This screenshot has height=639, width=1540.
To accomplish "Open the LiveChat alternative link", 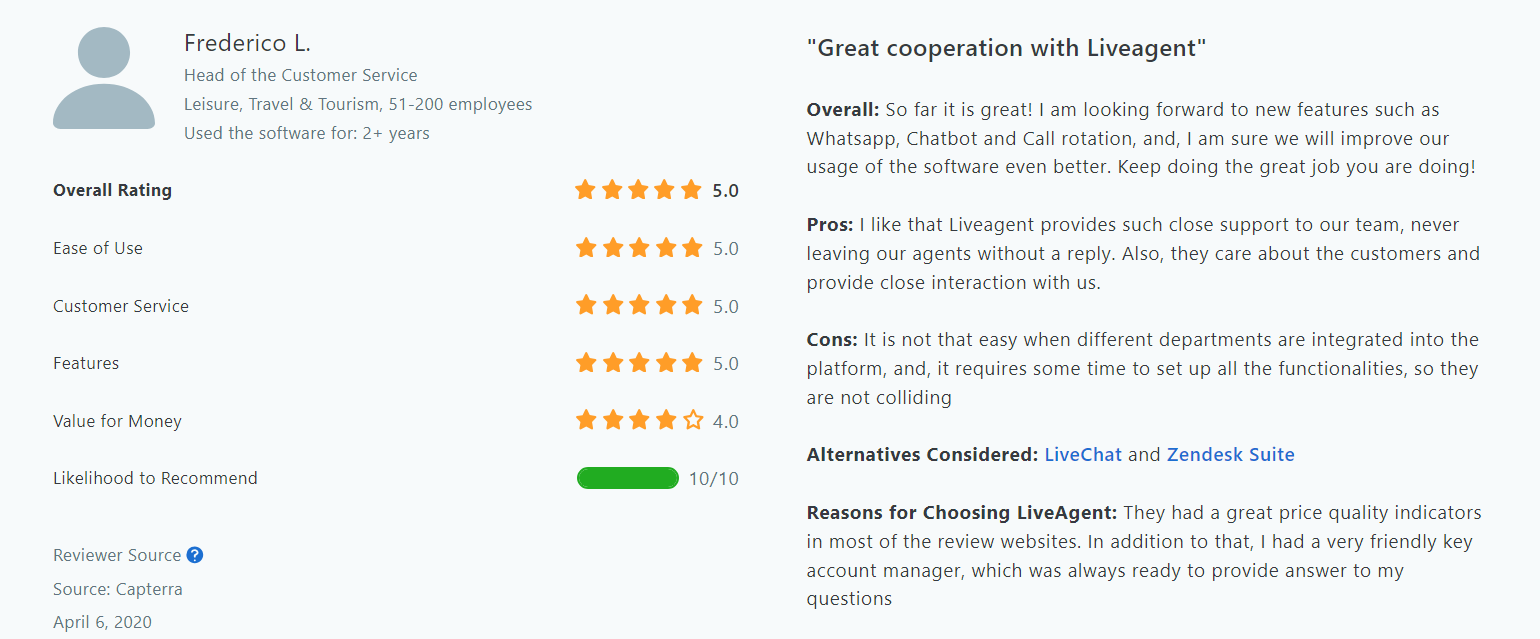I will [1083, 455].
